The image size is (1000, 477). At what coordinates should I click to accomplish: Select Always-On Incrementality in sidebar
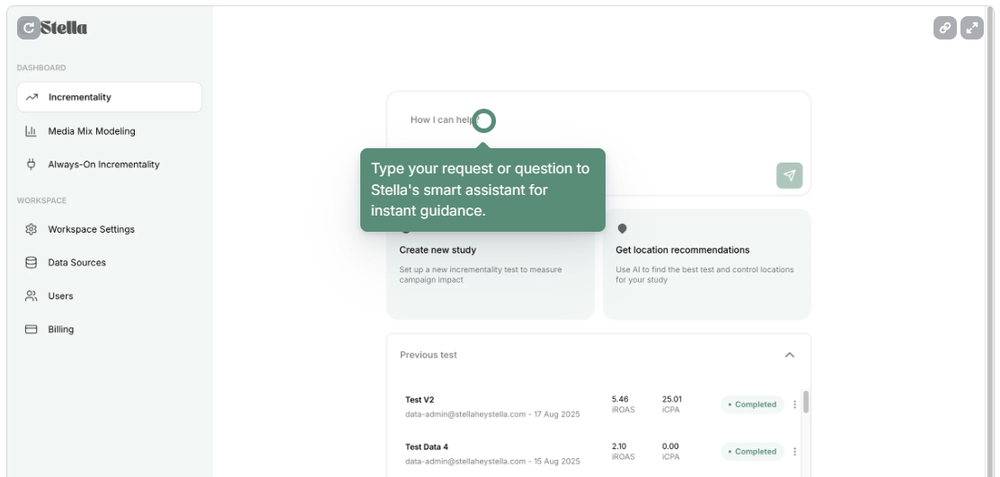tap(104, 164)
